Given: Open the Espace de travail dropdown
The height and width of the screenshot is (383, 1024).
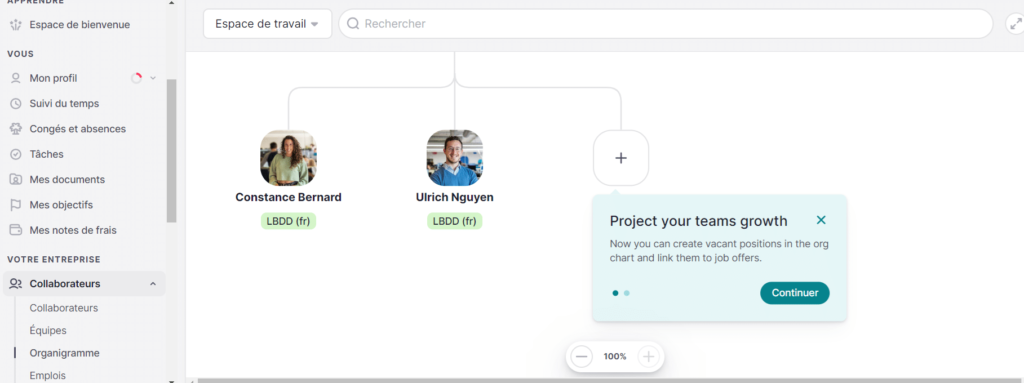Looking at the screenshot, I should click(x=267, y=24).
